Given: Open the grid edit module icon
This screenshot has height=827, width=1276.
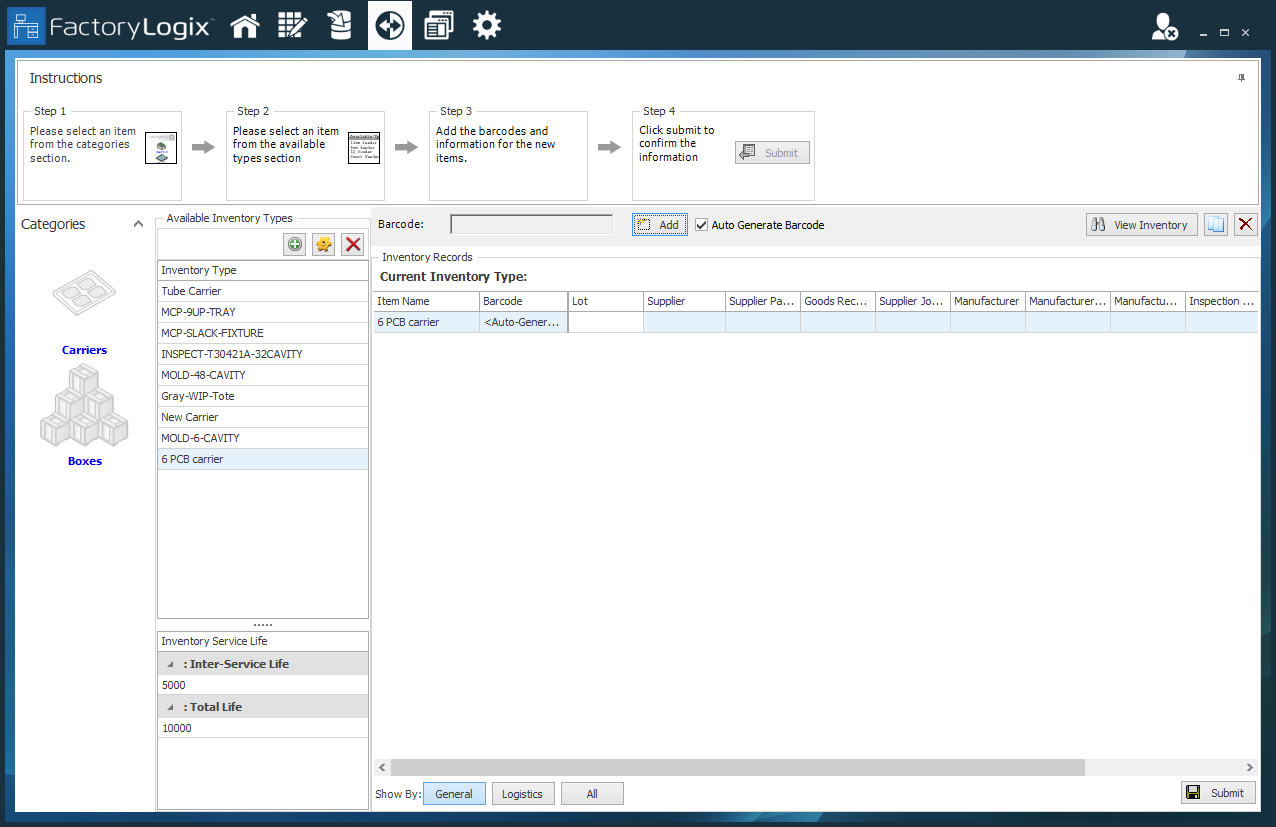Looking at the screenshot, I should (292, 26).
